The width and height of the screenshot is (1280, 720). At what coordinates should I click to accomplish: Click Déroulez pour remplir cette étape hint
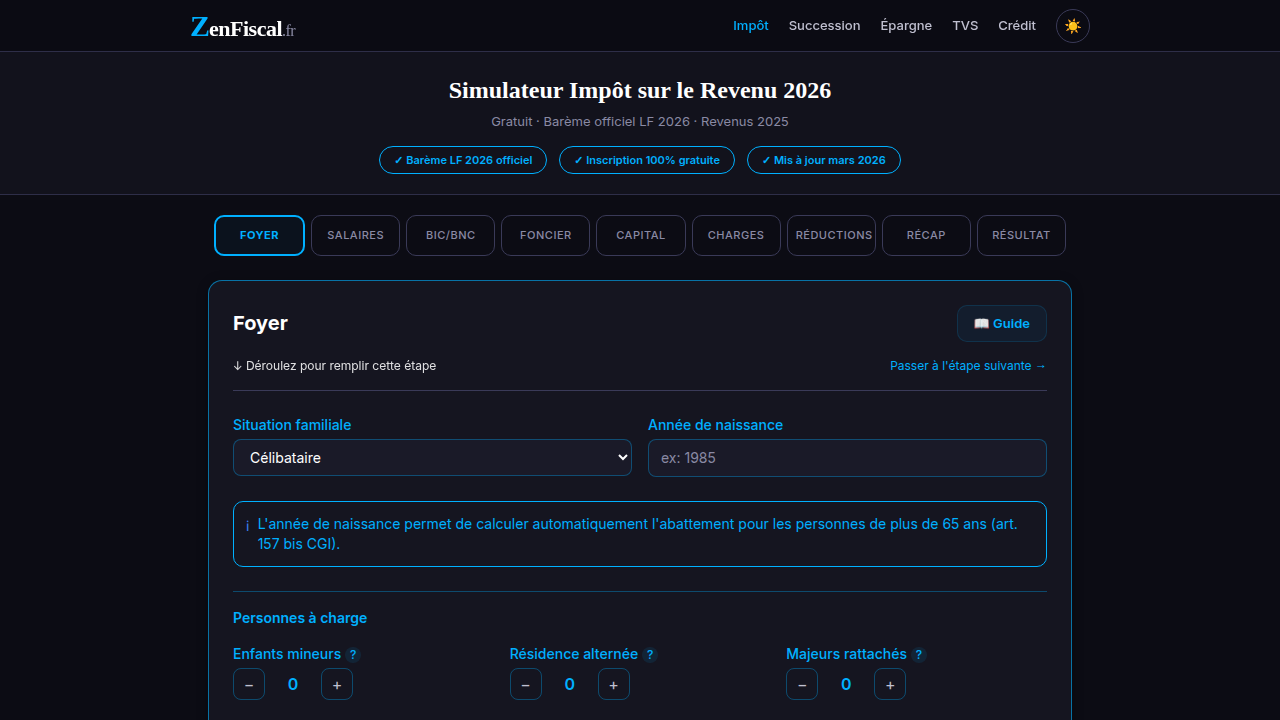[x=334, y=366]
